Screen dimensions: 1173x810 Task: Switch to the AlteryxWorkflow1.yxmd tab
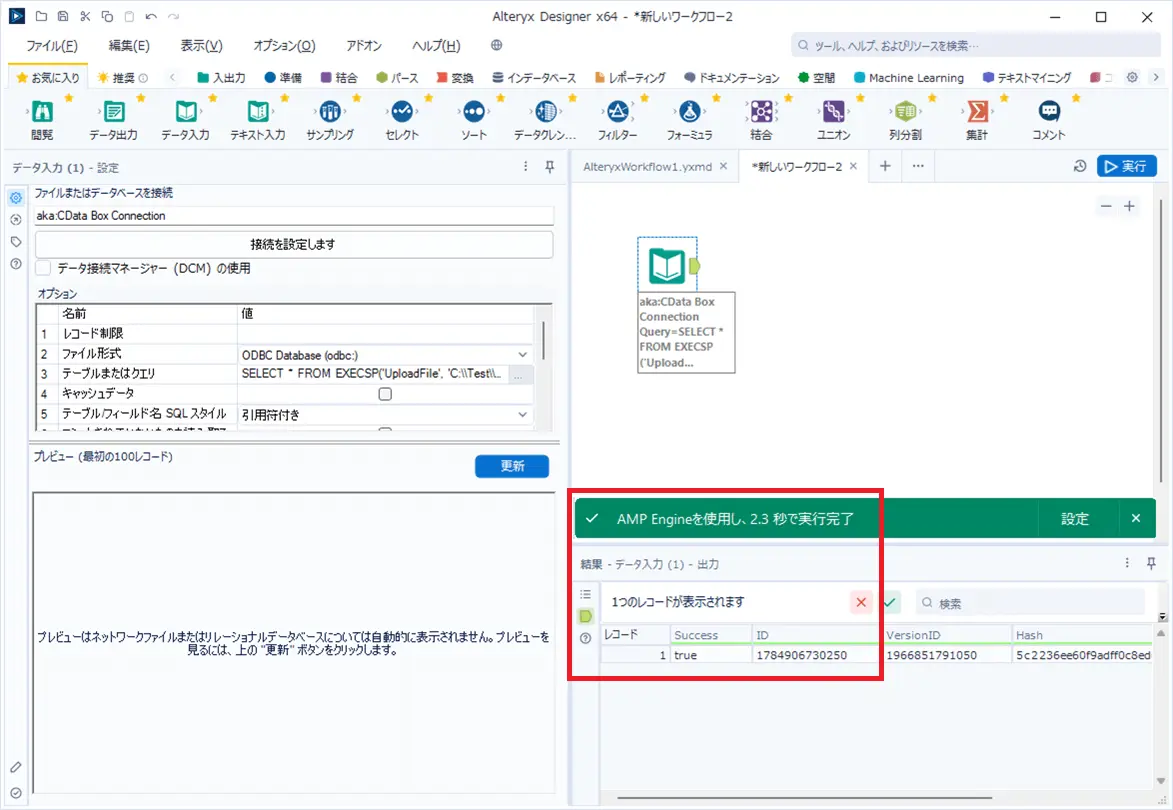coord(648,167)
